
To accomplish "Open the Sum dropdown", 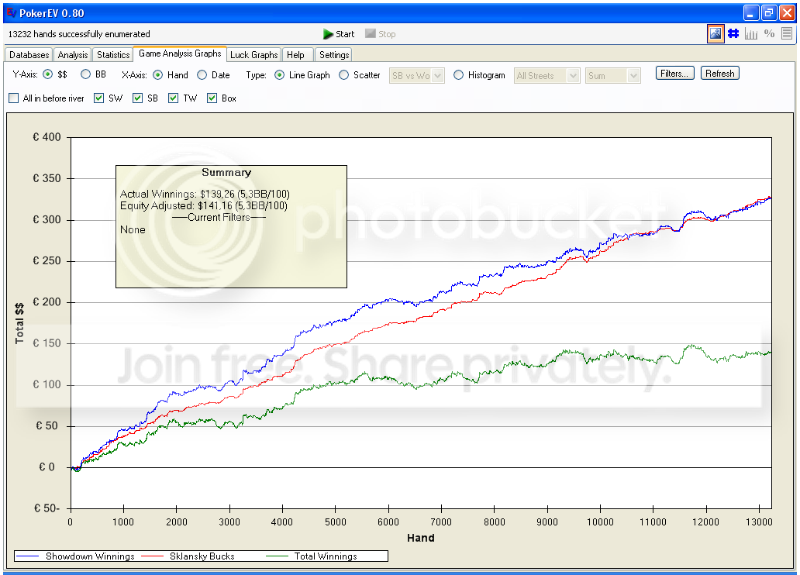I will [612, 76].
